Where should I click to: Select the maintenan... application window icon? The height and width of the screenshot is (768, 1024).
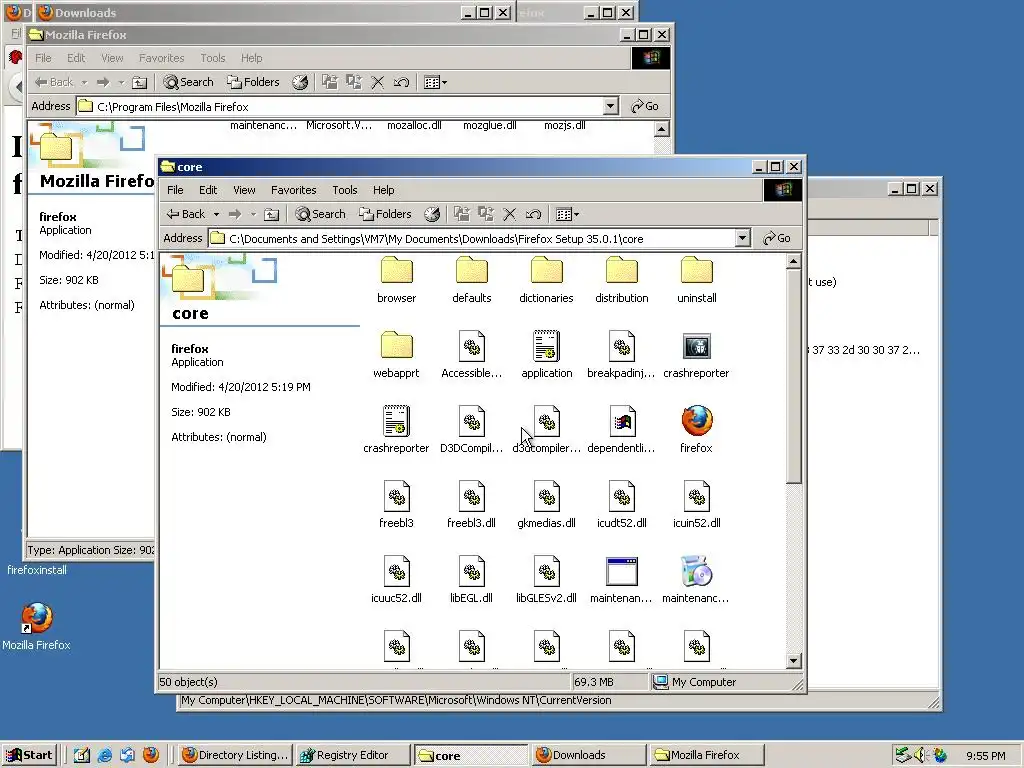click(622, 580)
